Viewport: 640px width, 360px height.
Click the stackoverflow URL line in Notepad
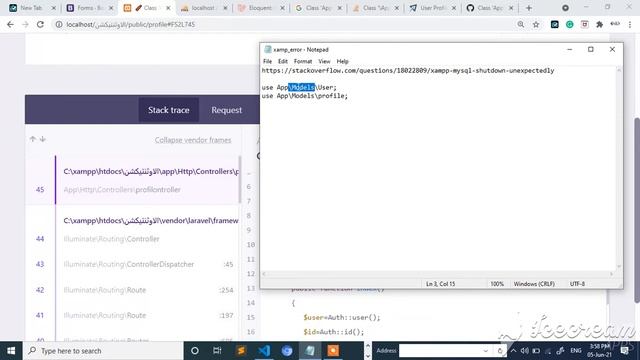[408, 71]
